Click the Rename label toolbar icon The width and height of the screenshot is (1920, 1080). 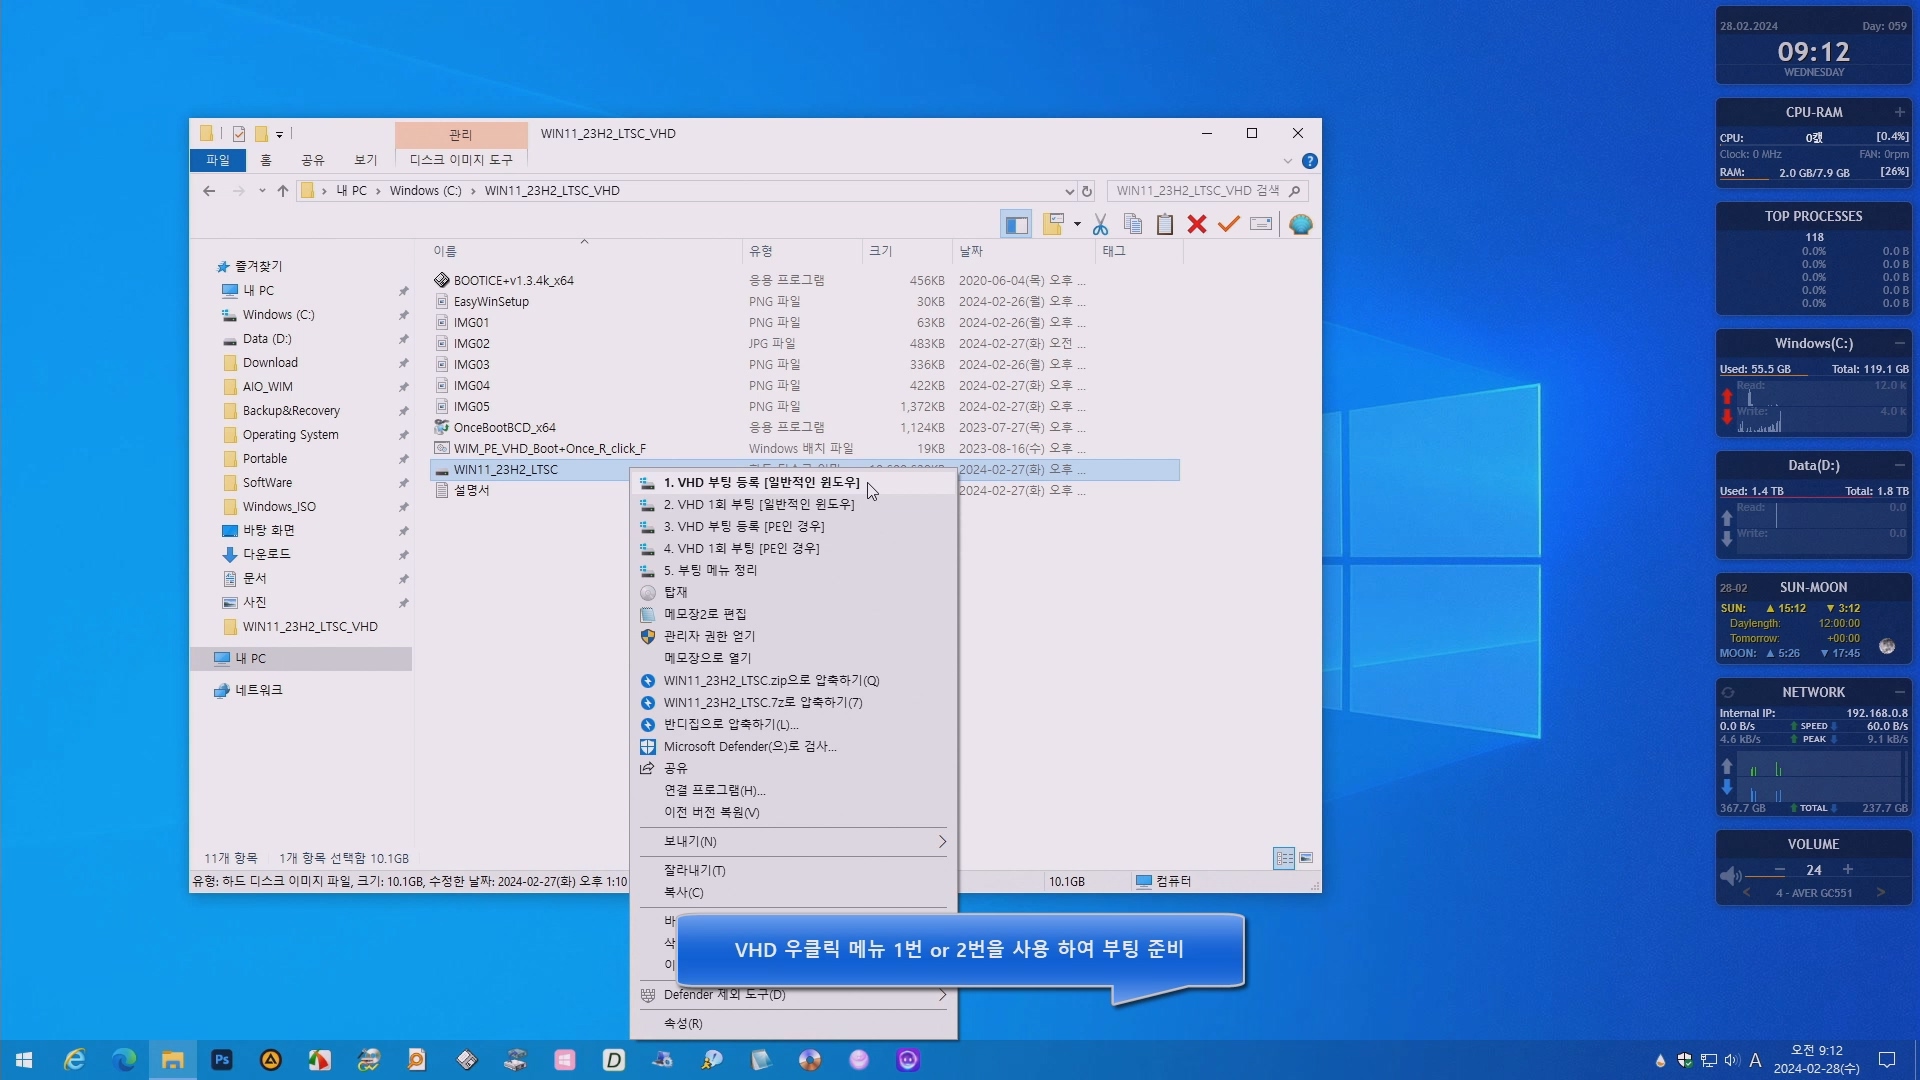click(x=1261, y=225)
